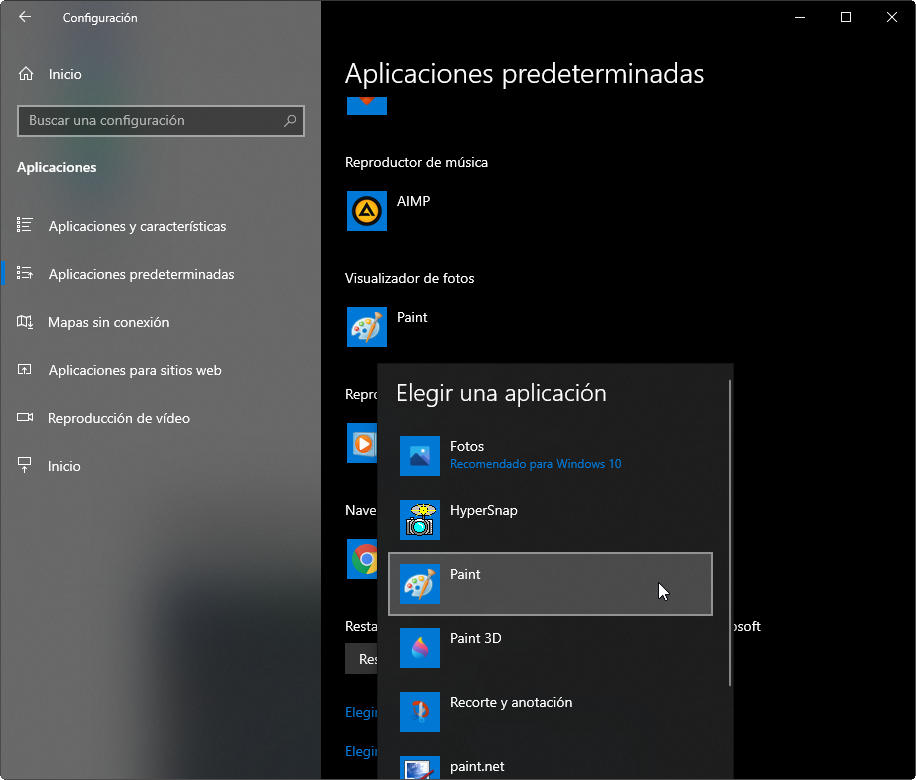
Task: Click the Paint icon under Visualizador de fotos
Action: 367,327
